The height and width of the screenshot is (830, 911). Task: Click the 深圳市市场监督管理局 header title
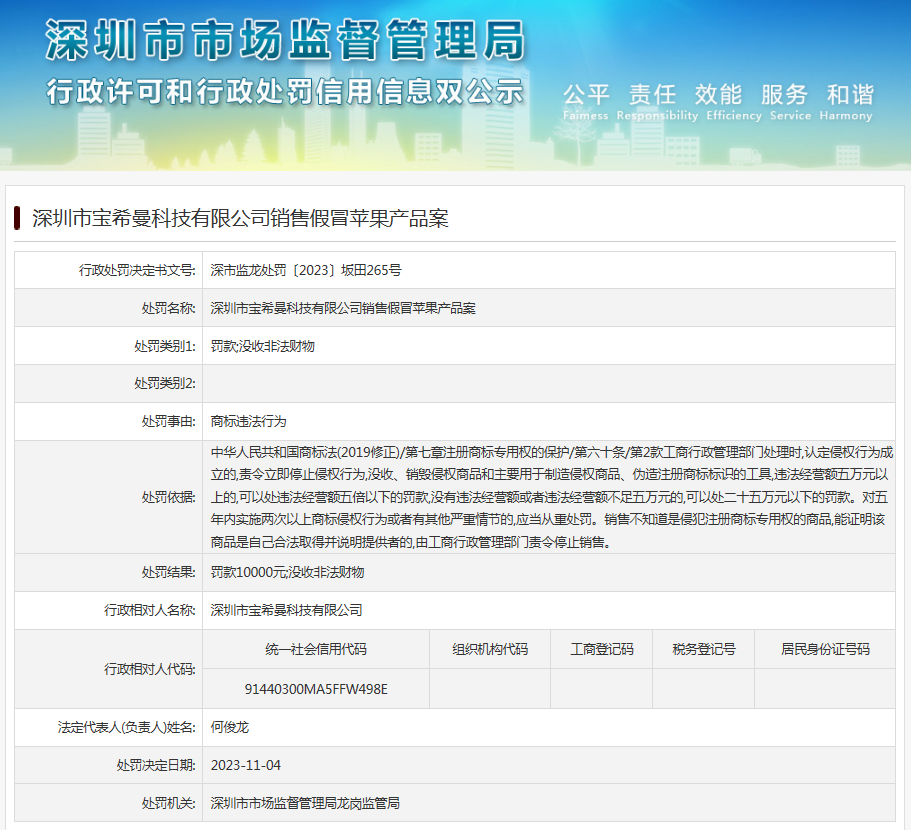(x=285, y=42)
